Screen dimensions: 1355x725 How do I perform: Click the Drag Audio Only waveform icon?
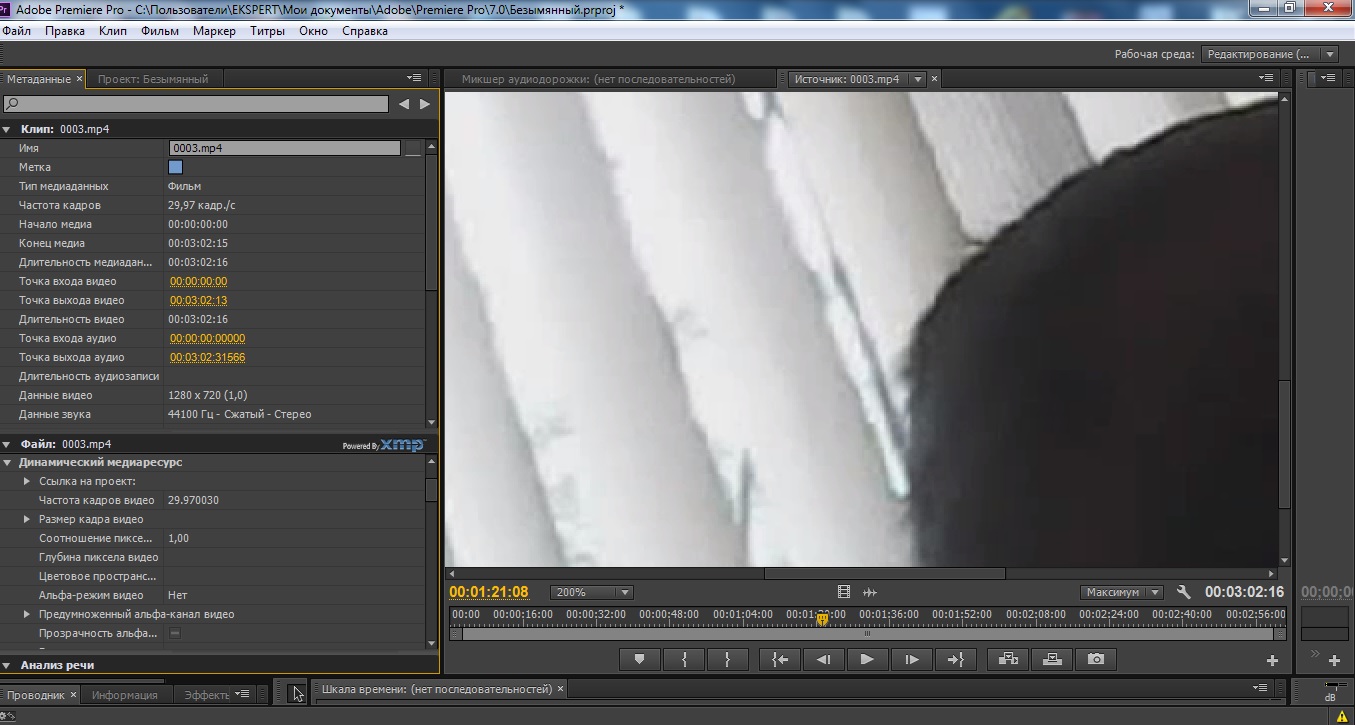(870, 592)
